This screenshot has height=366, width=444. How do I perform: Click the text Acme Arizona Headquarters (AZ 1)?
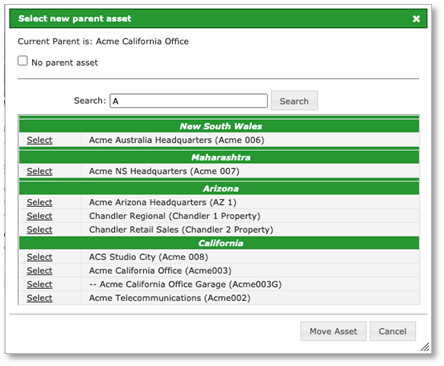[x=162, y=202]
